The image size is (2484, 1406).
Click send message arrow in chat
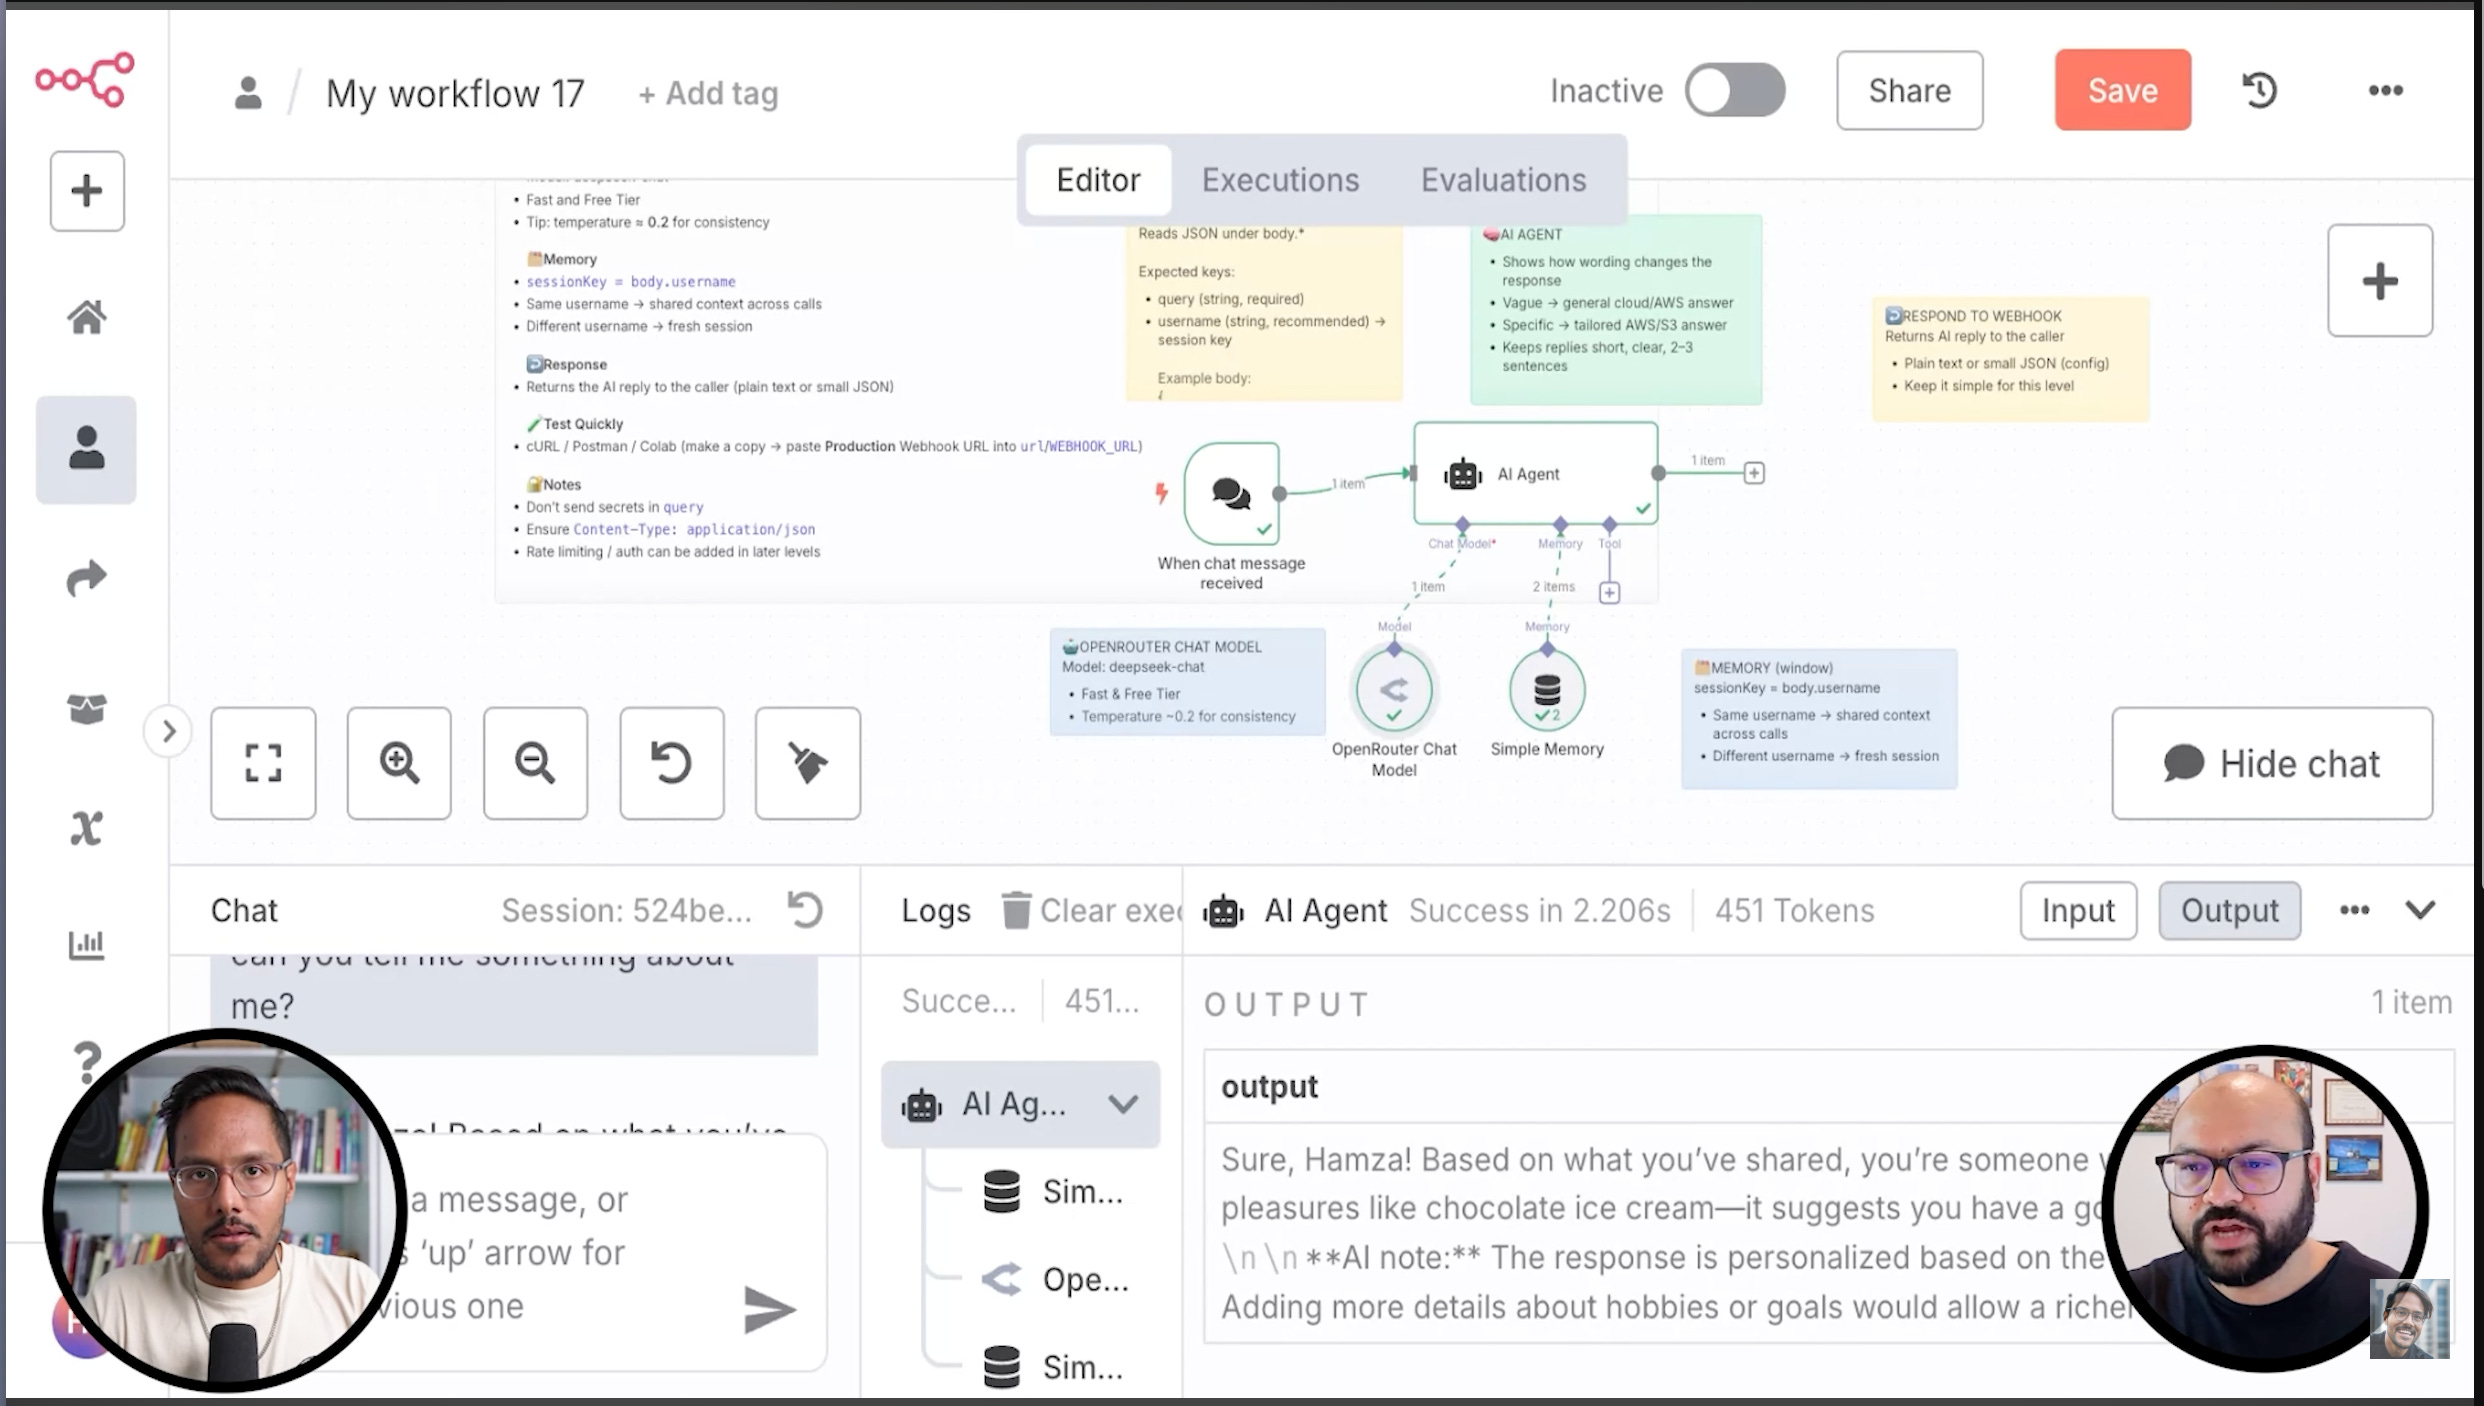(x=769, y=1309)
